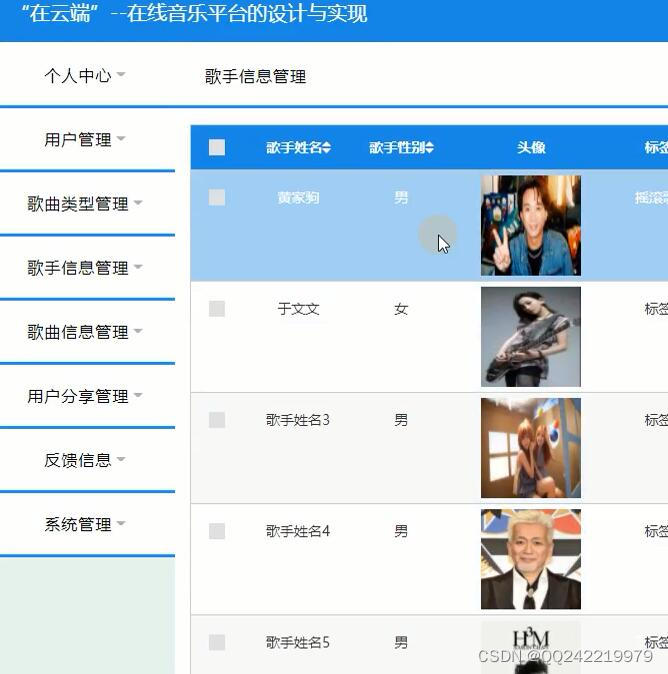The width and height of the screenshot is (668, 674).
Task: Expand the 个人中心 menu arrow
Action: [x=121, y=74]
